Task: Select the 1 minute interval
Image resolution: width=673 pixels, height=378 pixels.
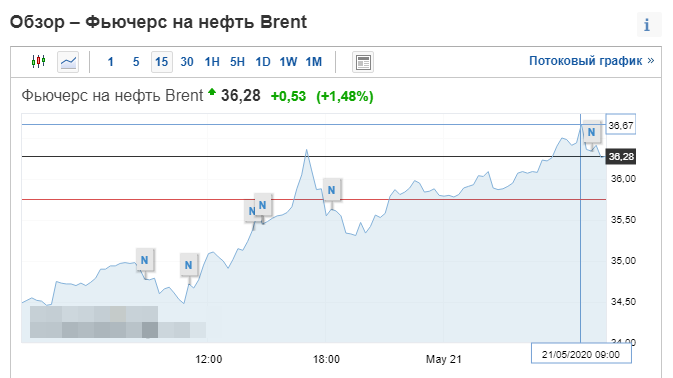Action: [110, 62]
